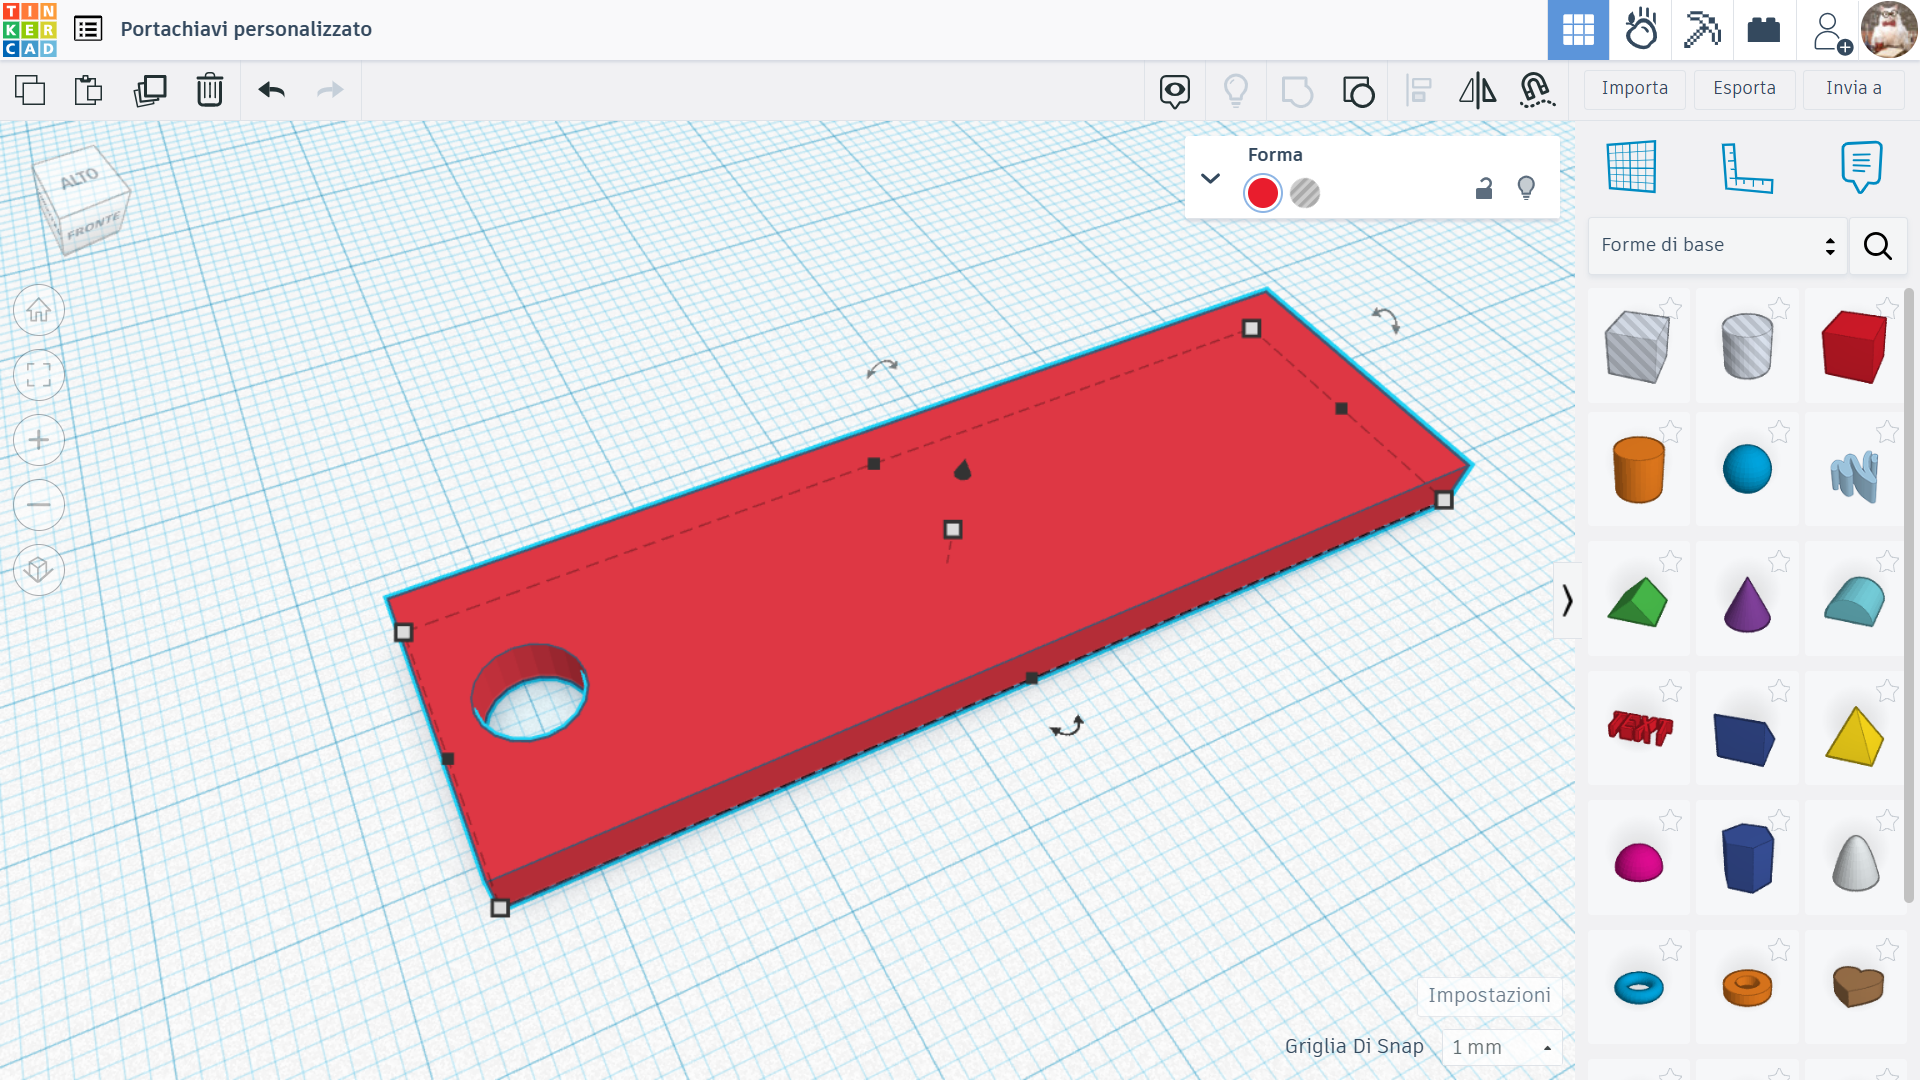Favorite the purple cone with star
This screenshot has height=1080, width=1920.
[x=1779, y=562]
